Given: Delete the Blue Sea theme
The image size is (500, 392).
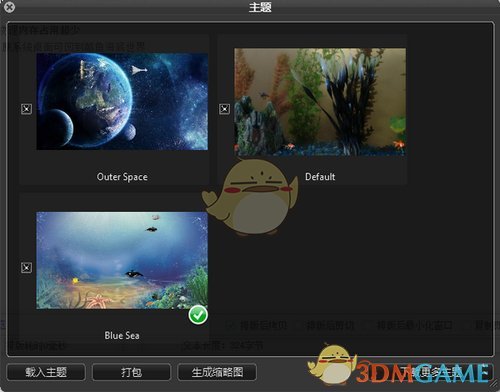Looking at the screenshot, I should click(26, 267).
